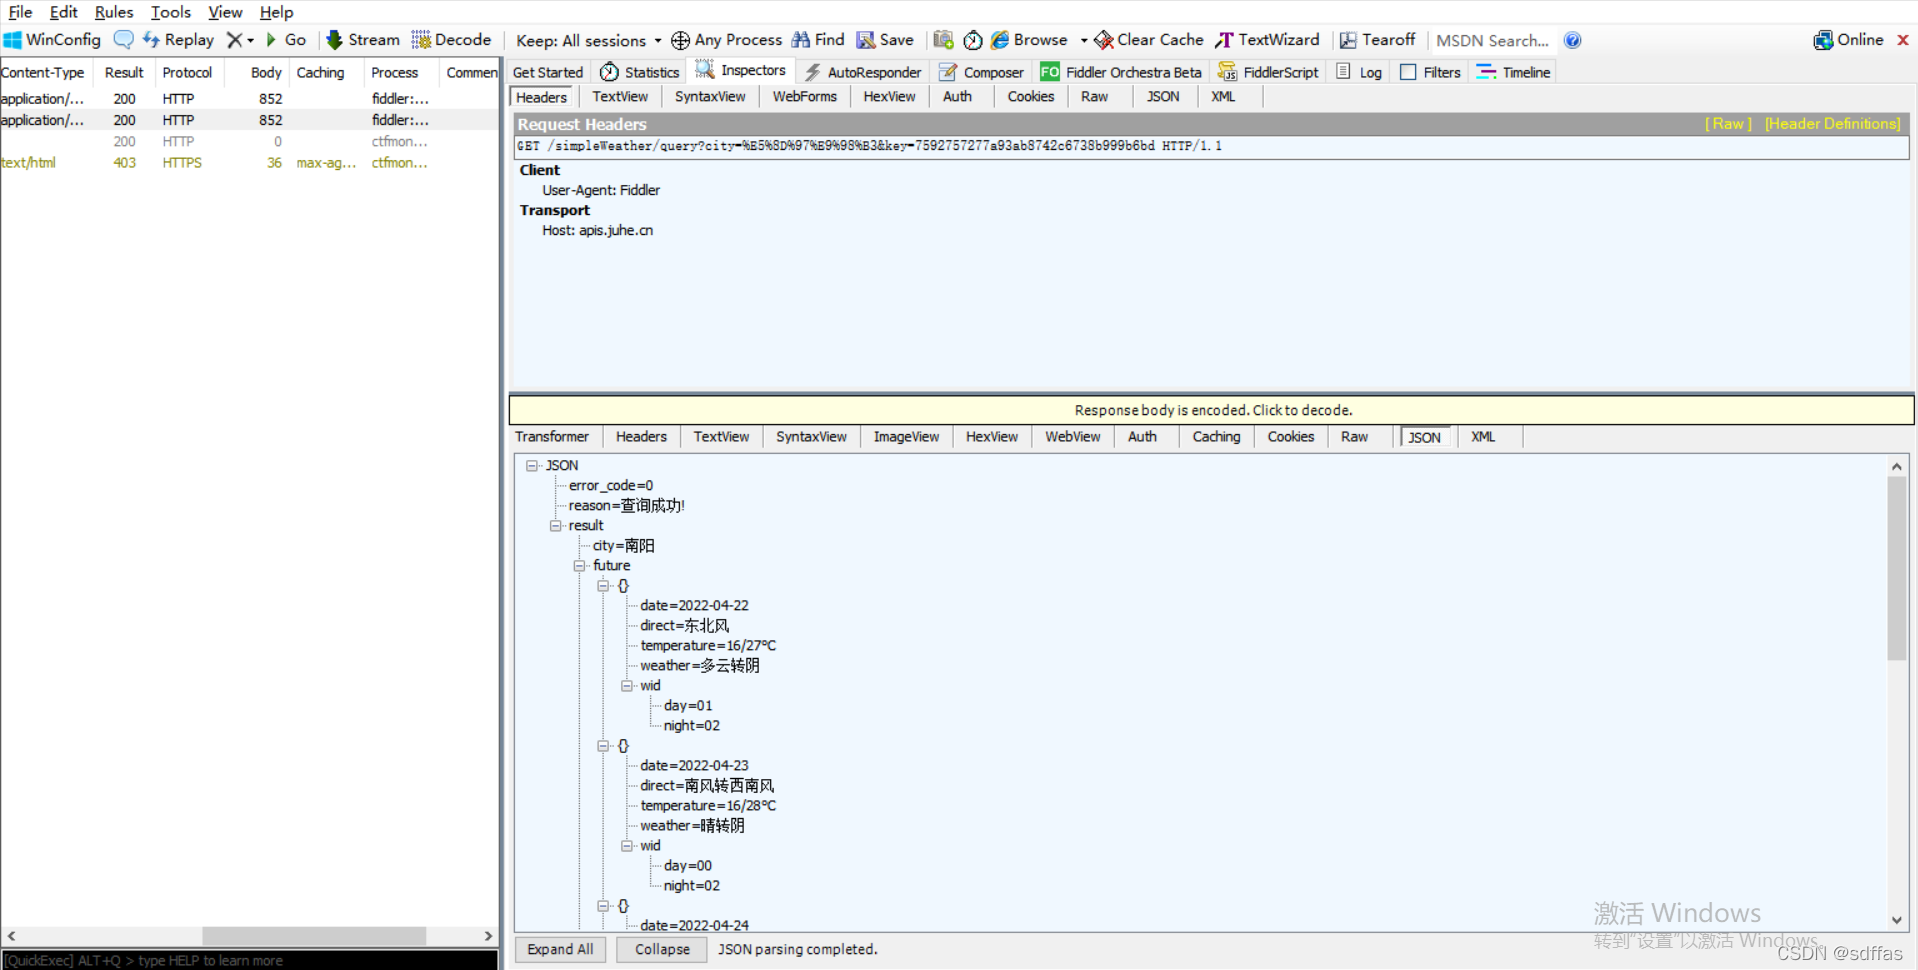Open the Rules menu
This screenshot has height=970, width=1918.
coord(113,12)
